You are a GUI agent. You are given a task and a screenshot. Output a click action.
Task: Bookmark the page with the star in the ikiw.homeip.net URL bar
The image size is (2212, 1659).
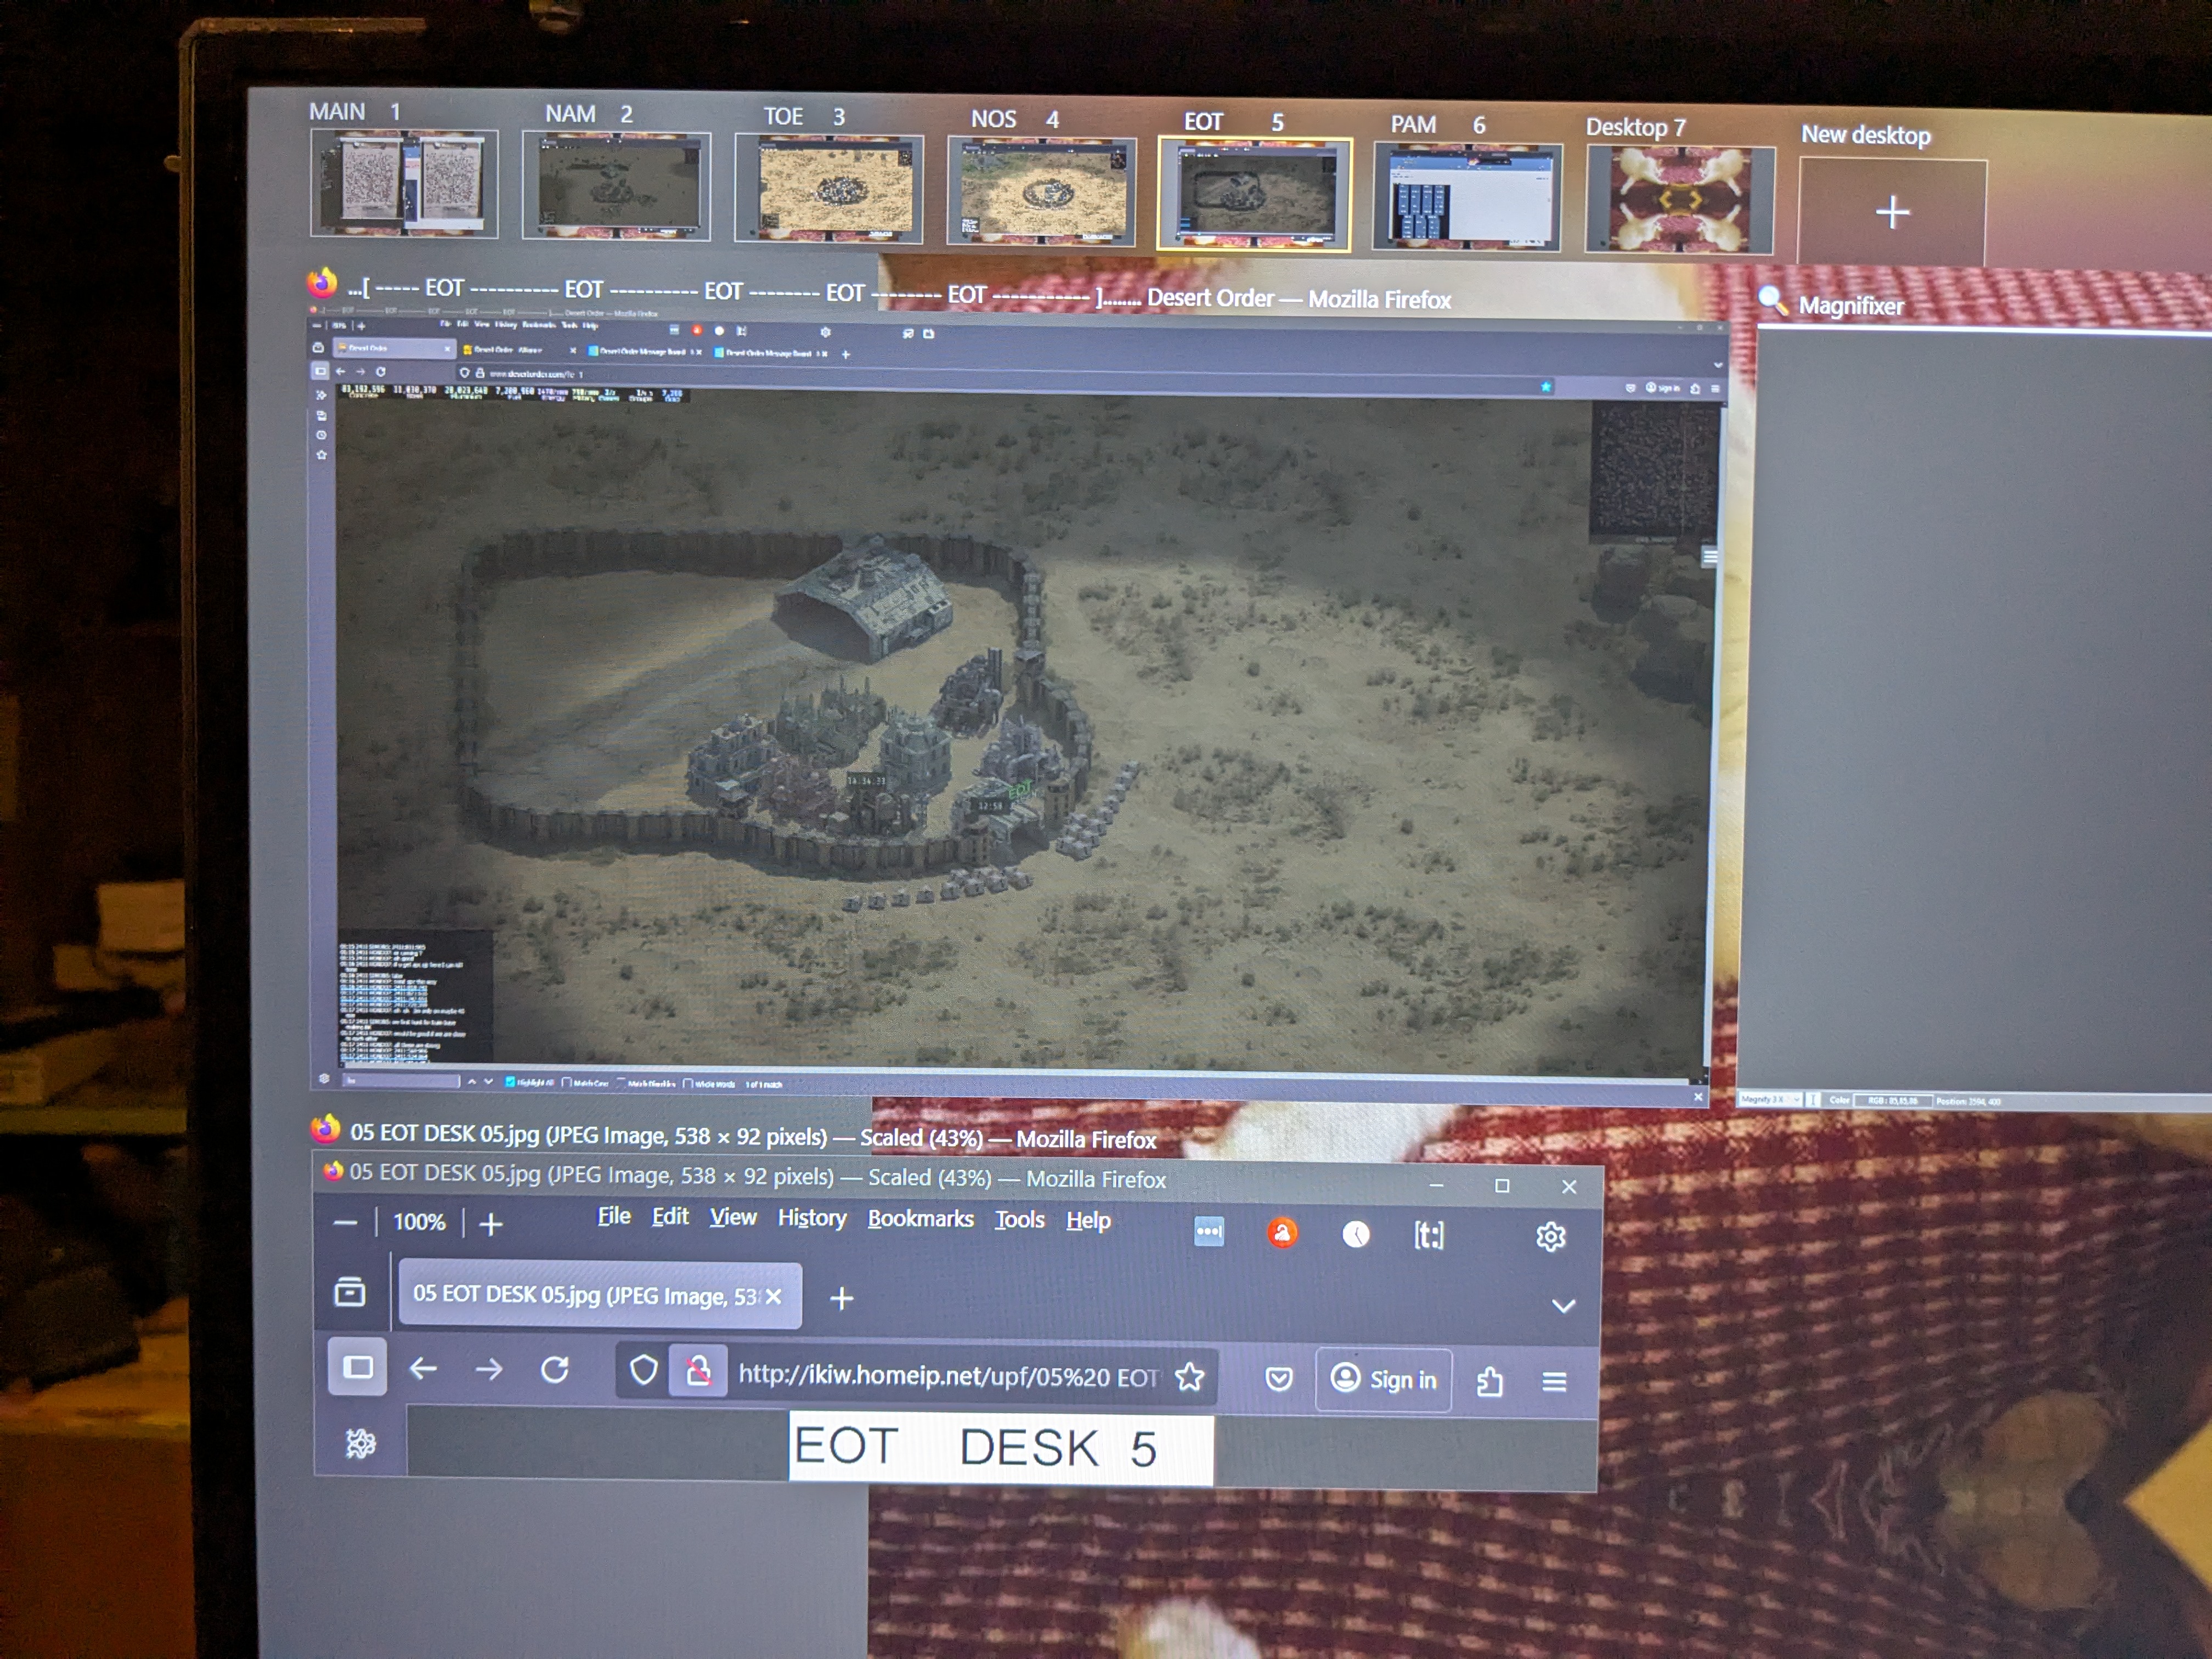click(1189, 1377)
